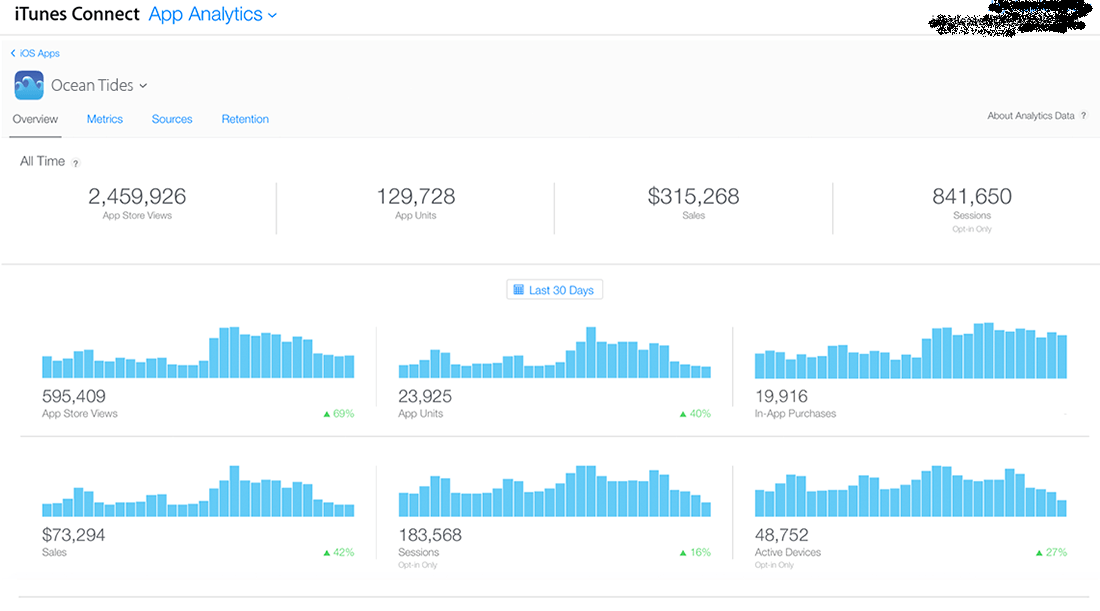Click the iTunes Connect title

pyautogui.click(x=77, y=14)
